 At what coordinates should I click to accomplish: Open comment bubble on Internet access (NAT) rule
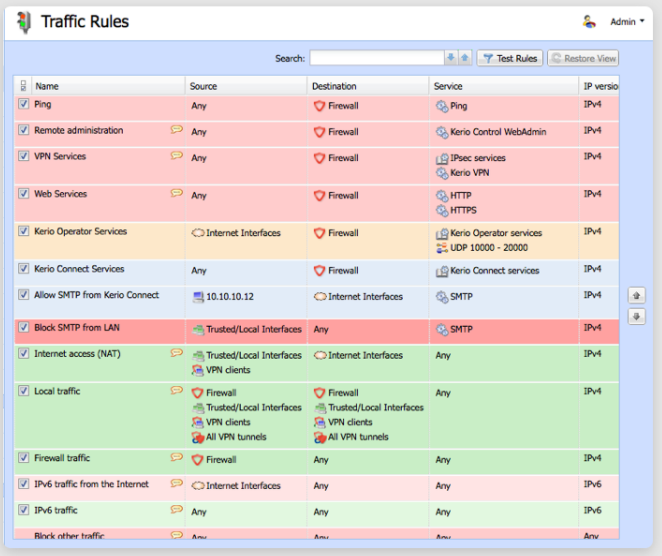(176, 353)
